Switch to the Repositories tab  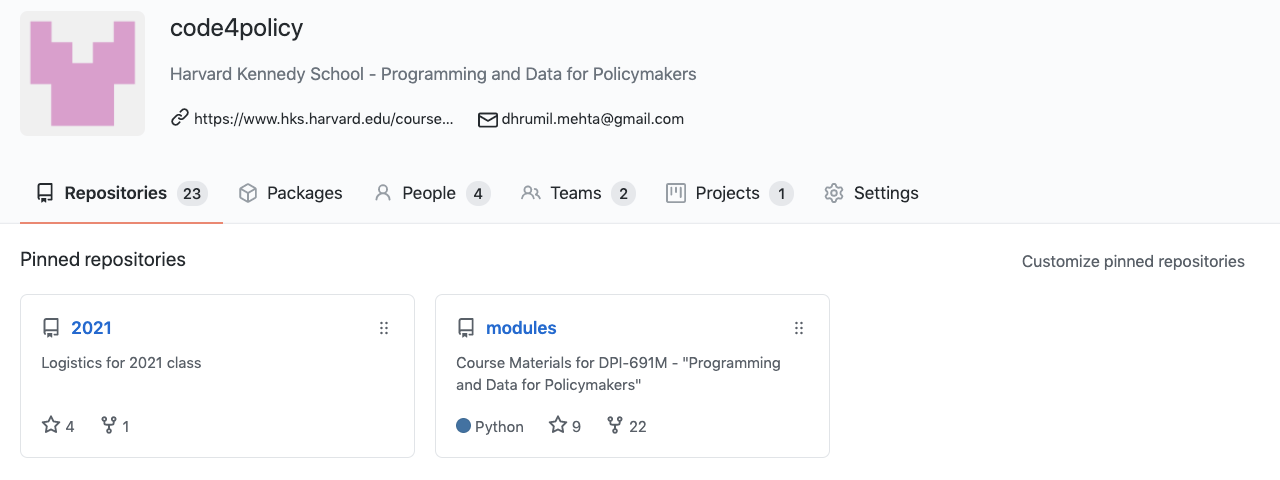click(x=121, y=193)
